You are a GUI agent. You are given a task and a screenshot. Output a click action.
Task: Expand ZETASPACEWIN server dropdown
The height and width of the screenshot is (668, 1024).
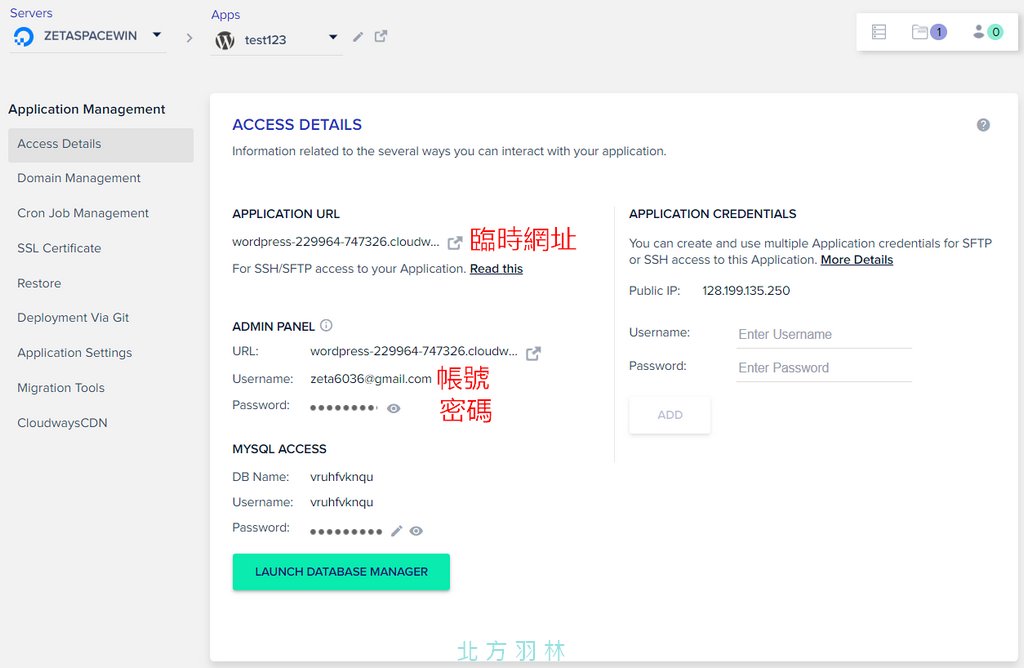(157, 35)
